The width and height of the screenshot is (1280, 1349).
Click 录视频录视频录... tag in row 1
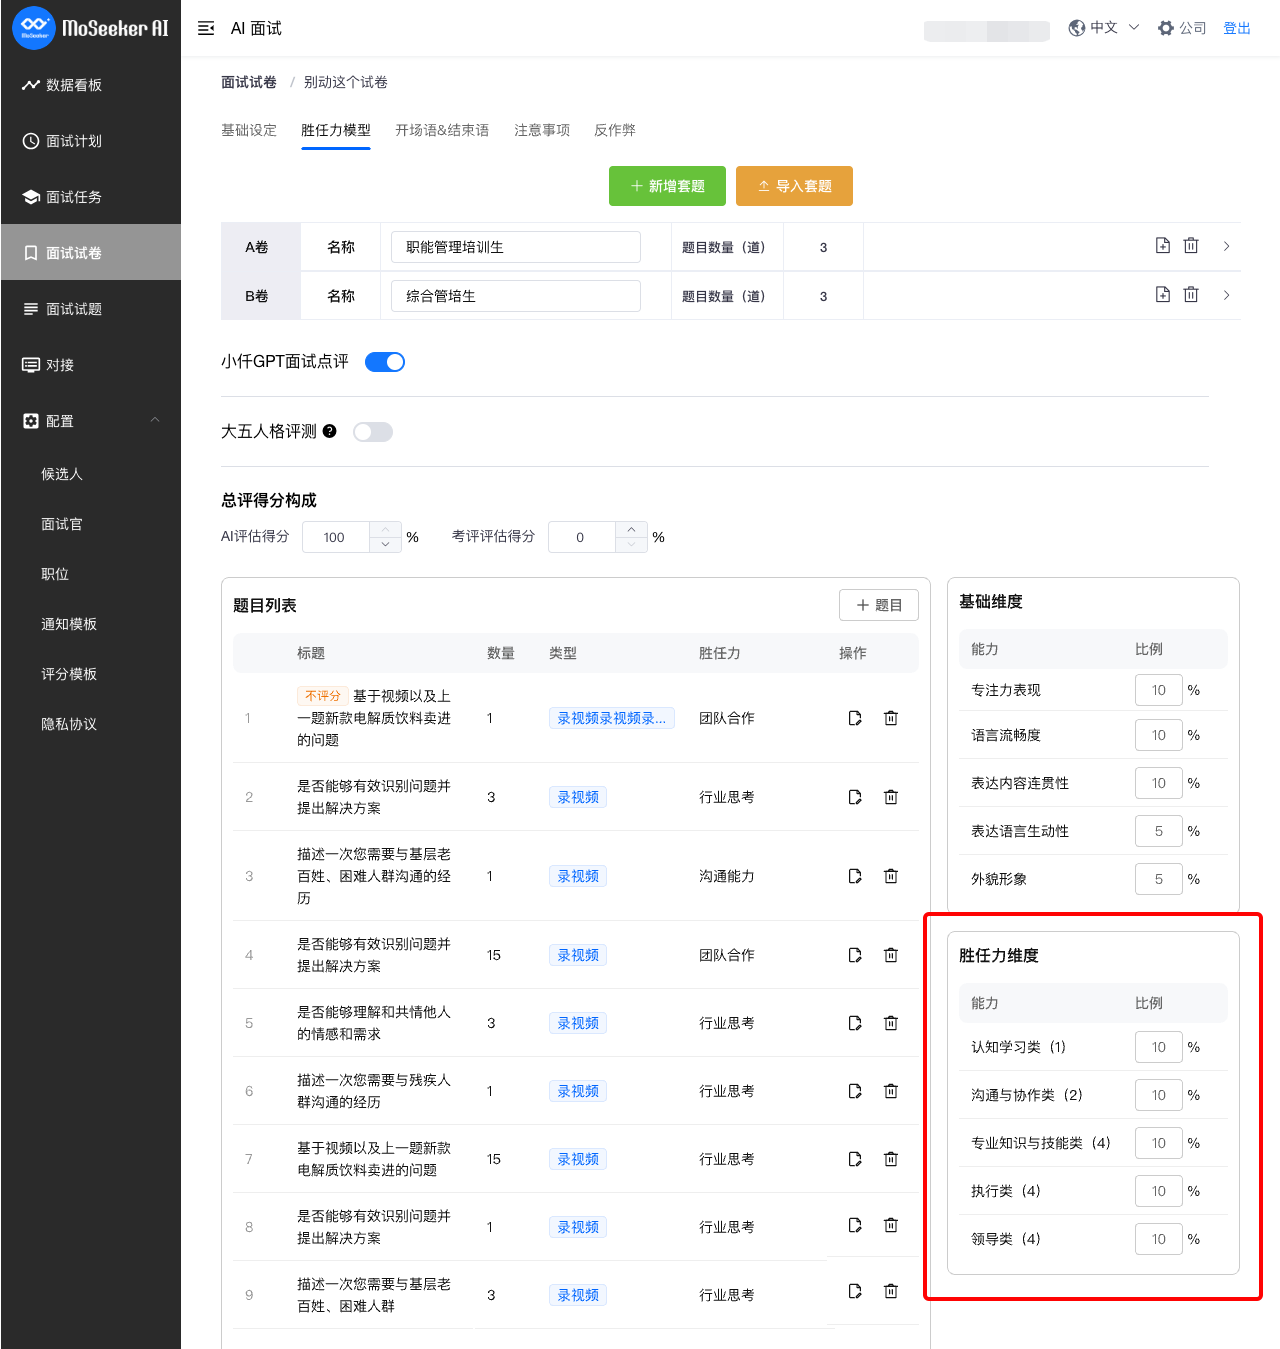pyautogui.click(x=612, y=718)
